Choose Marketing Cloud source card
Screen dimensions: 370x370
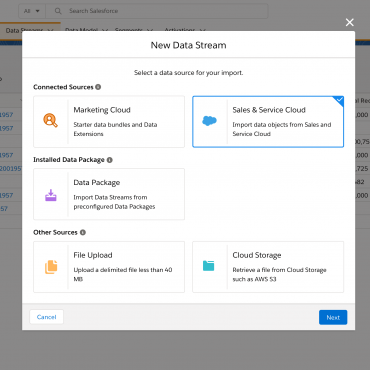pyautogui.click(x=109, y=122)
